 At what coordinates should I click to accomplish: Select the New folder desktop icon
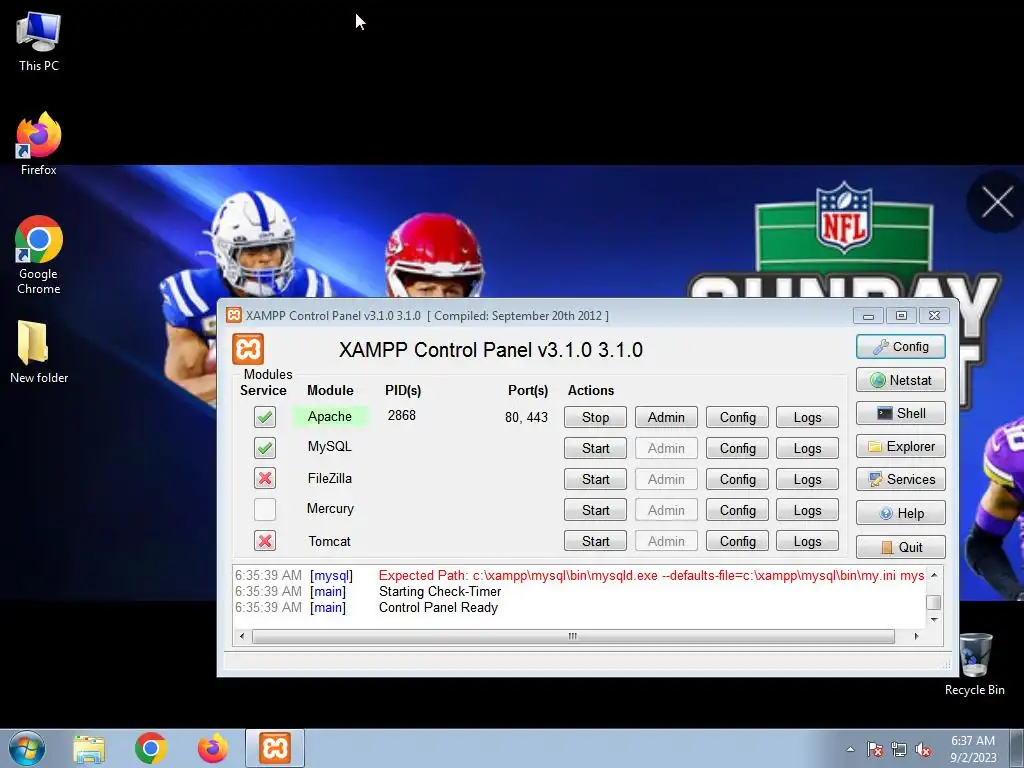[x=39, y=351]
